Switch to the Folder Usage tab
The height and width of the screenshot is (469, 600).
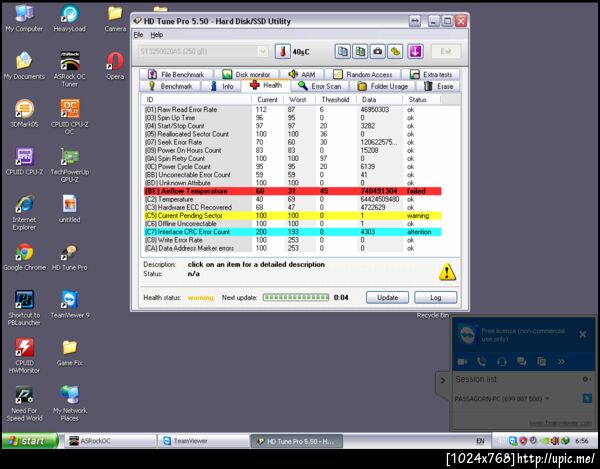[383, 86]
